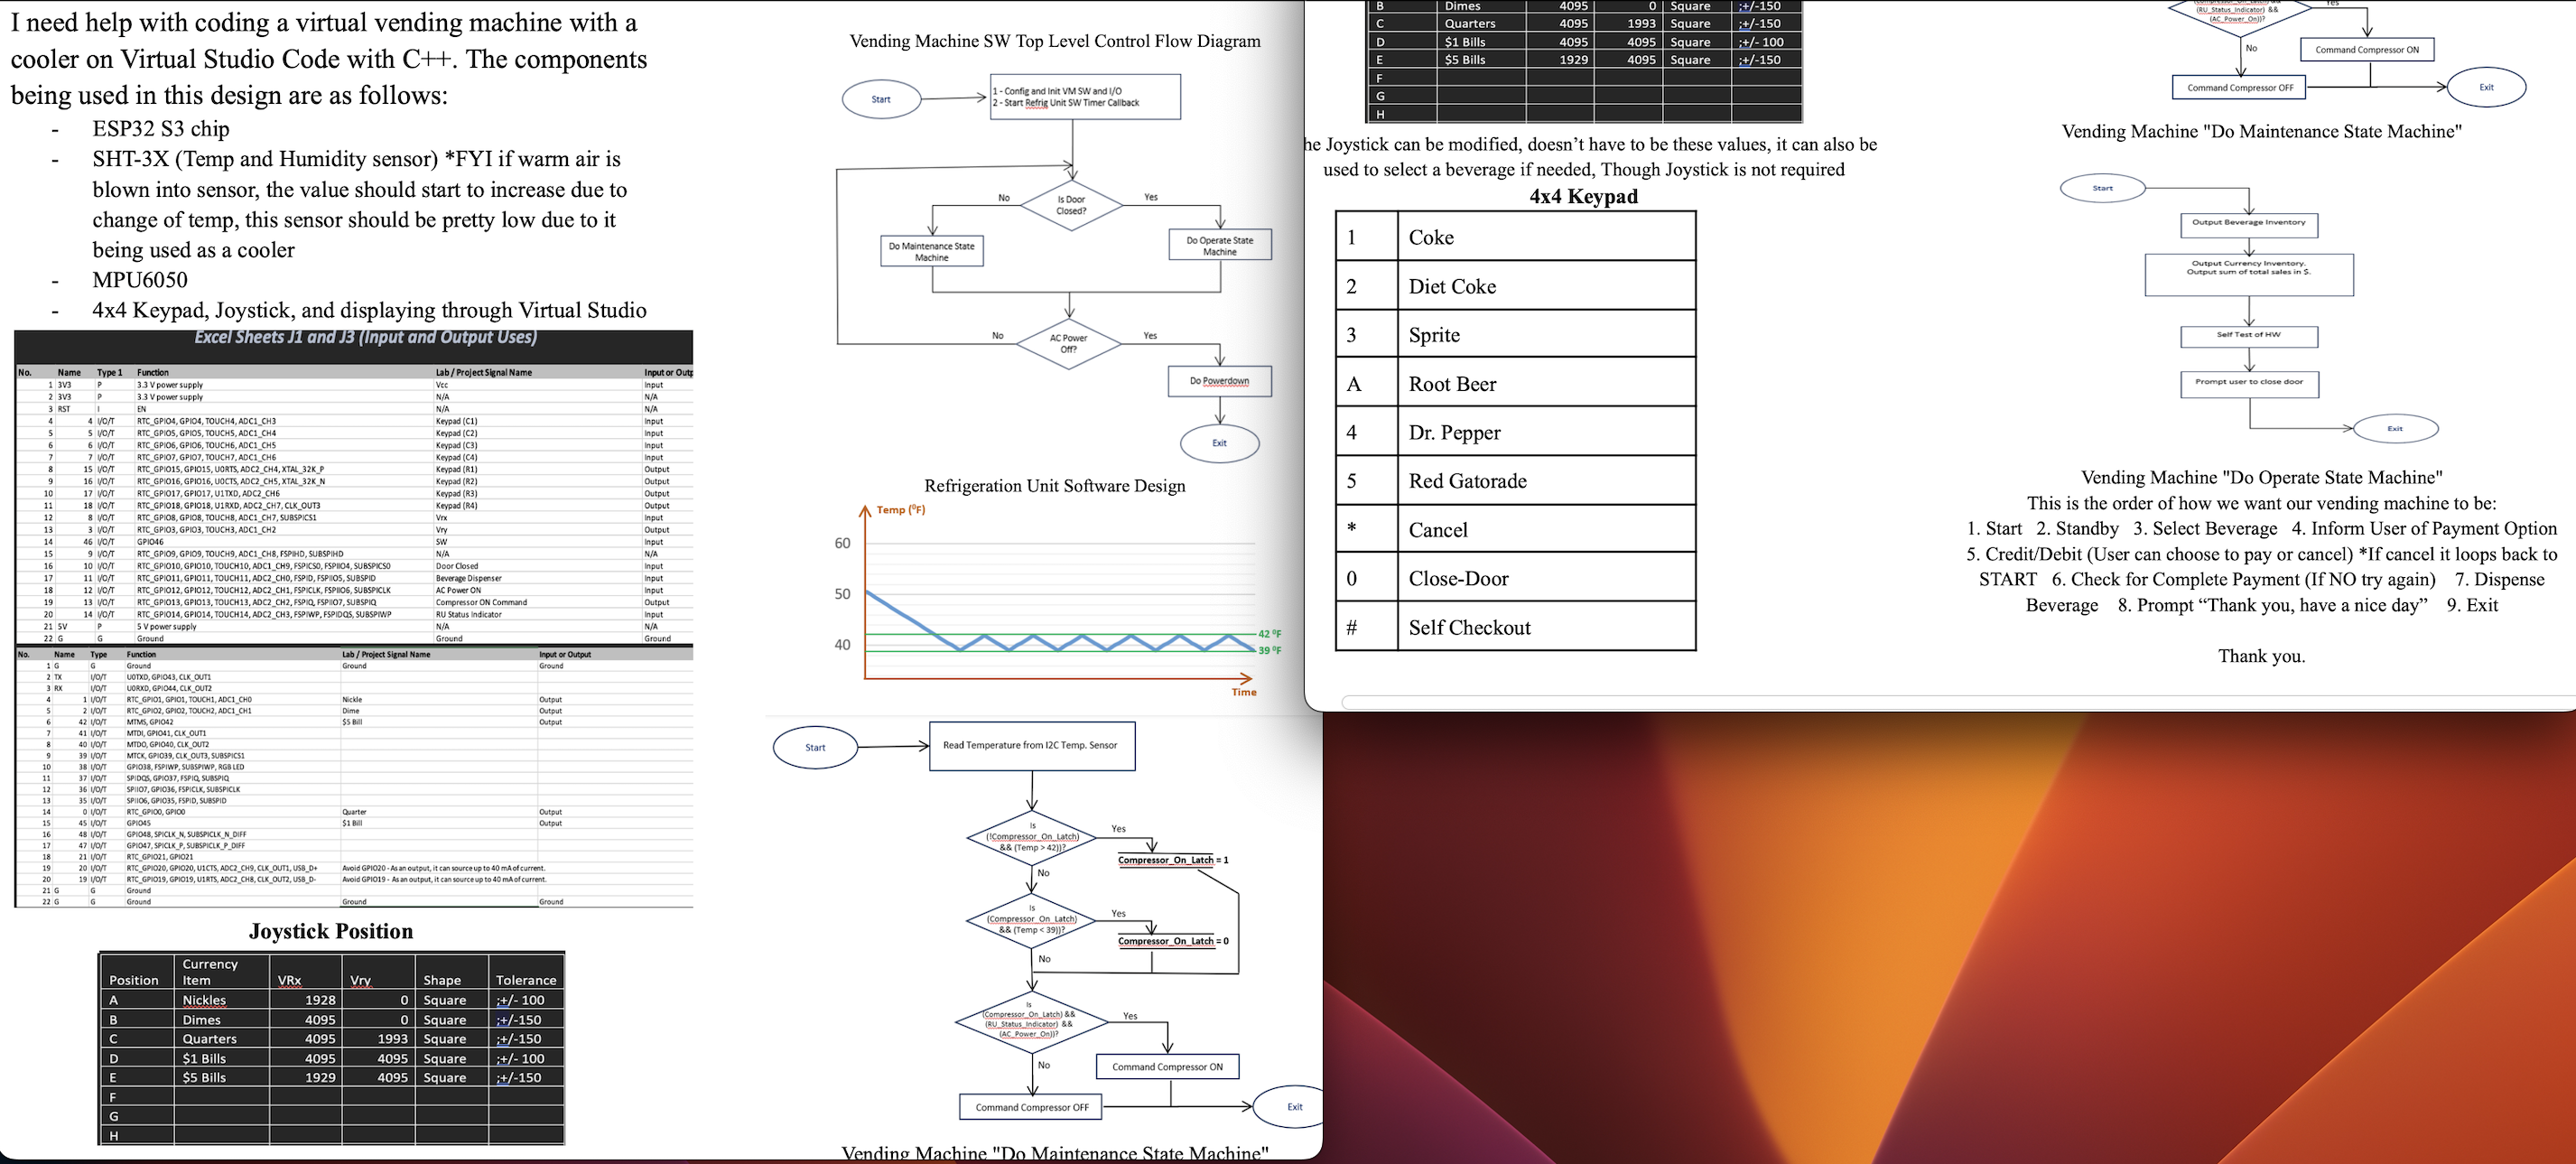Click the 'Self Test of HW' flowchart box
Screen dimensions: 2576x1164
pos(2248,335)
